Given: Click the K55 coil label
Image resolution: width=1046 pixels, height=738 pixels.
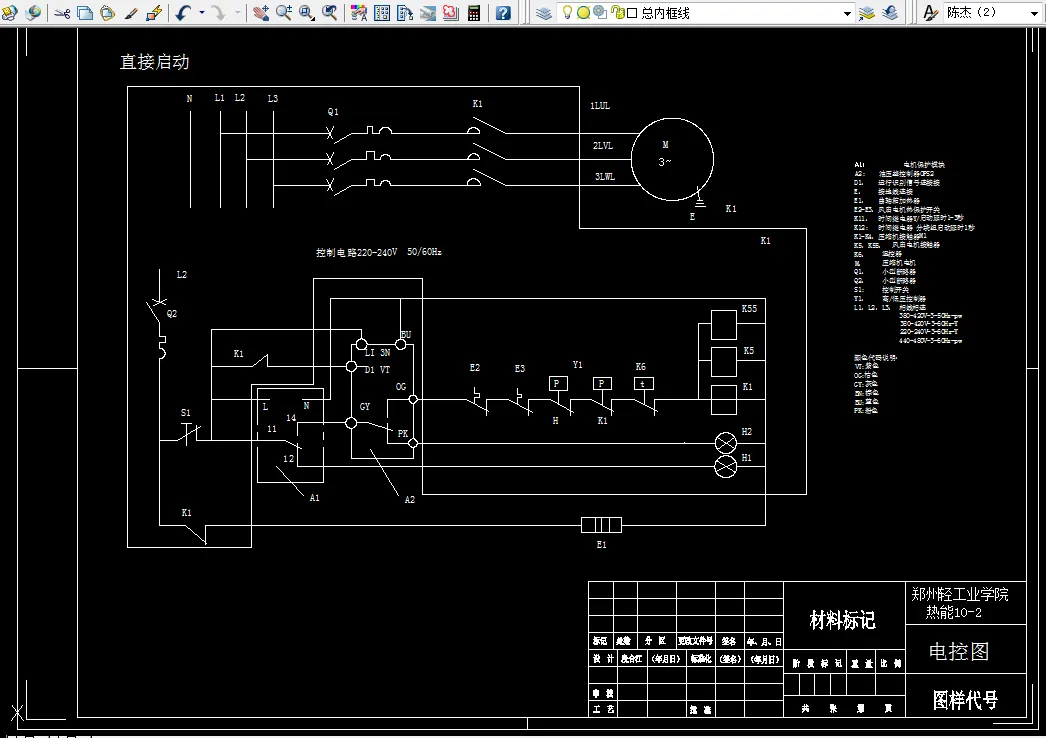Looking at the screenshot, I should [749, 308].
